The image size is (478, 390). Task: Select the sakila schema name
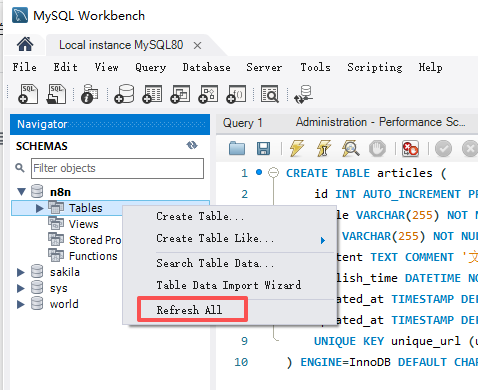click(x=65, y=272)
